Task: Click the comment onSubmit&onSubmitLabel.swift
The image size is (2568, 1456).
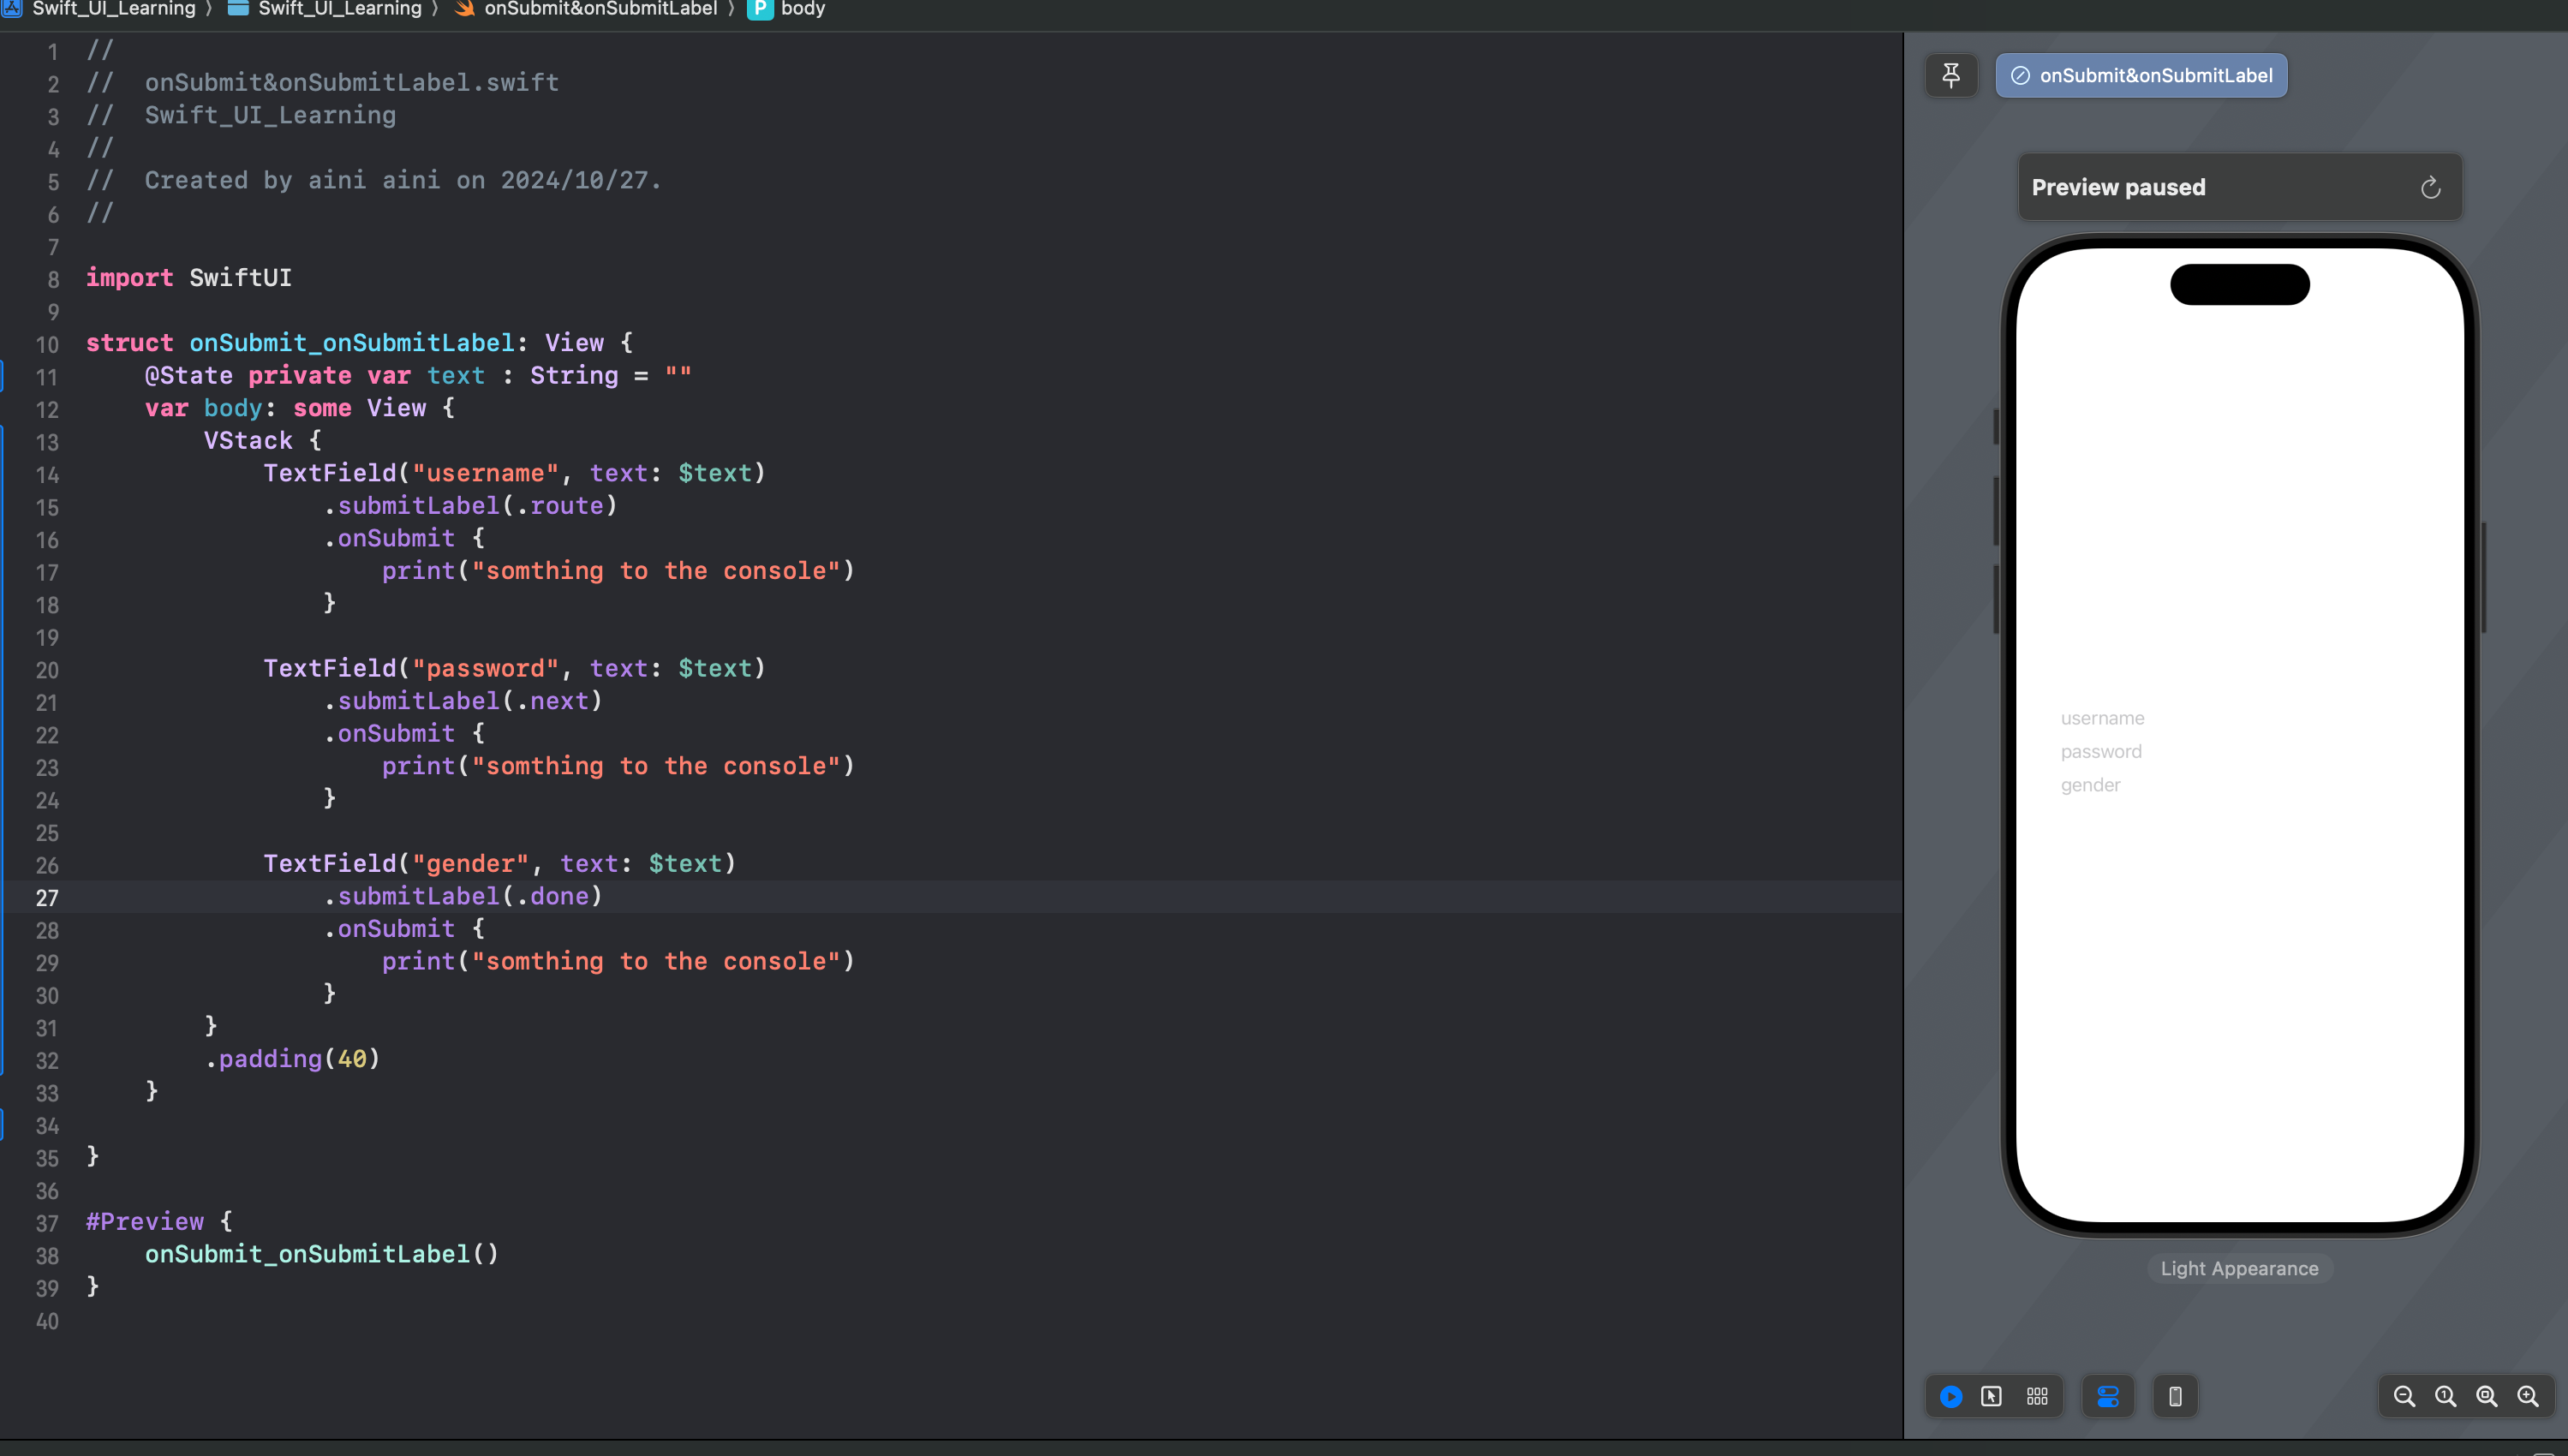Action: pyautogui.click(x=352, y=82)
